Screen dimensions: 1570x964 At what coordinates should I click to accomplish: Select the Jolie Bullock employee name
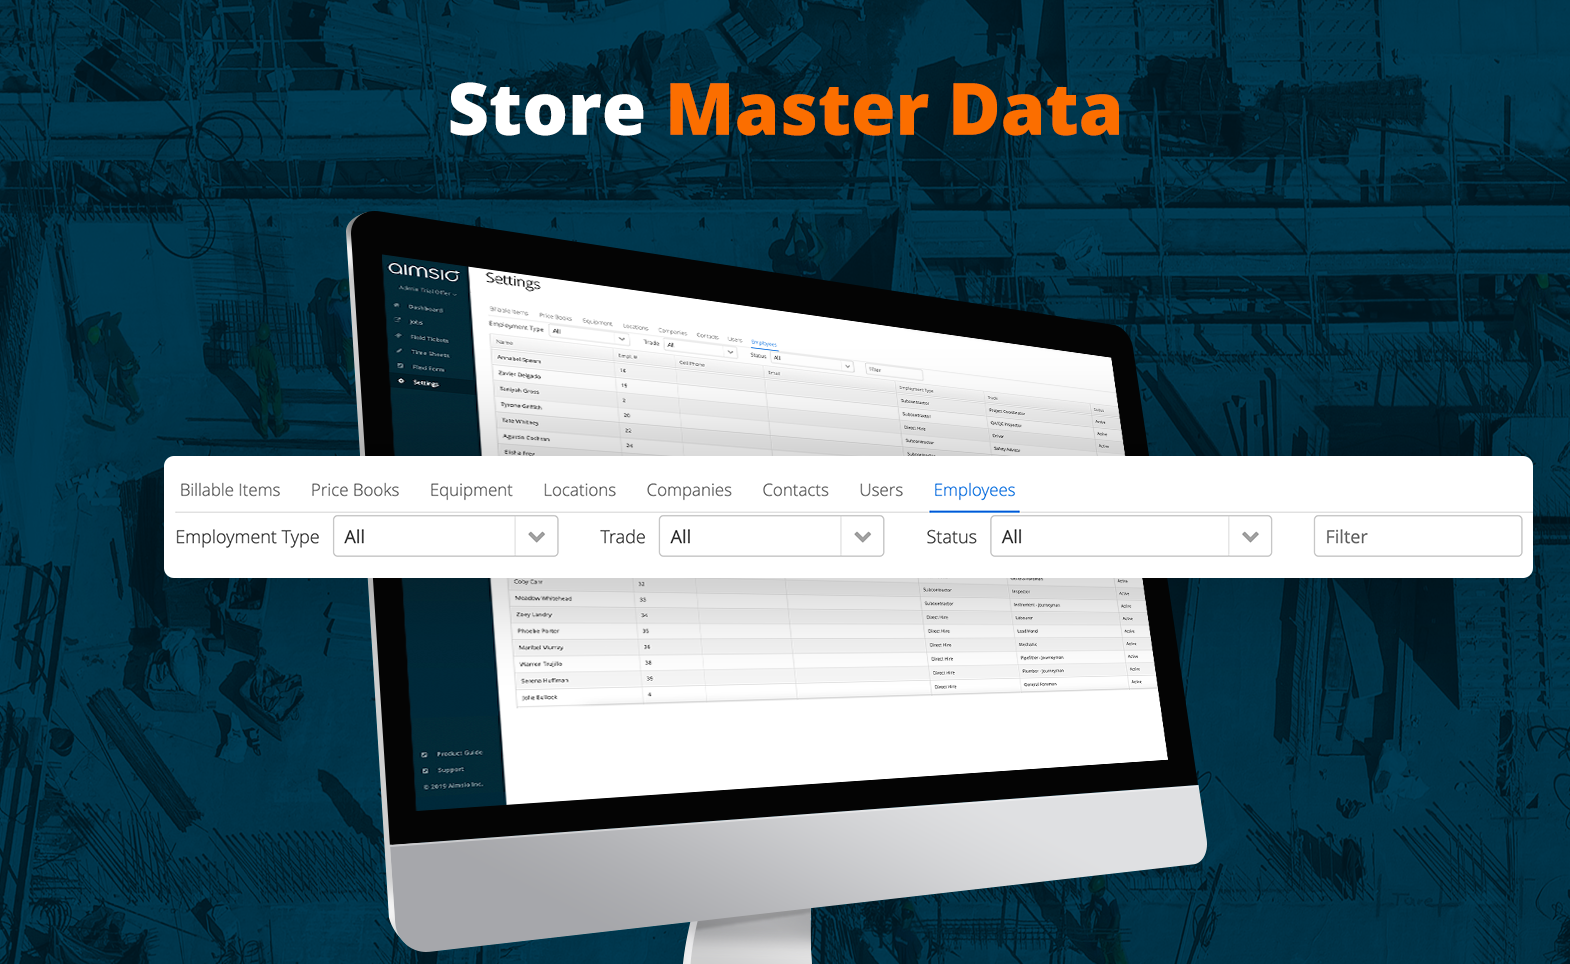tap(540, 697)
